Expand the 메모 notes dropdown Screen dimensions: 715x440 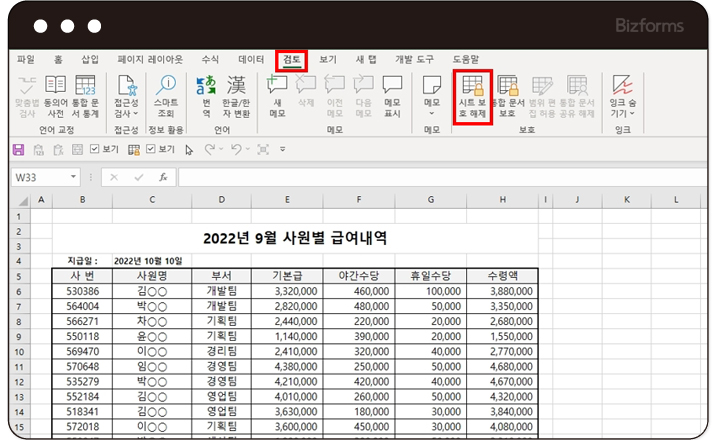tap(432, 113)
